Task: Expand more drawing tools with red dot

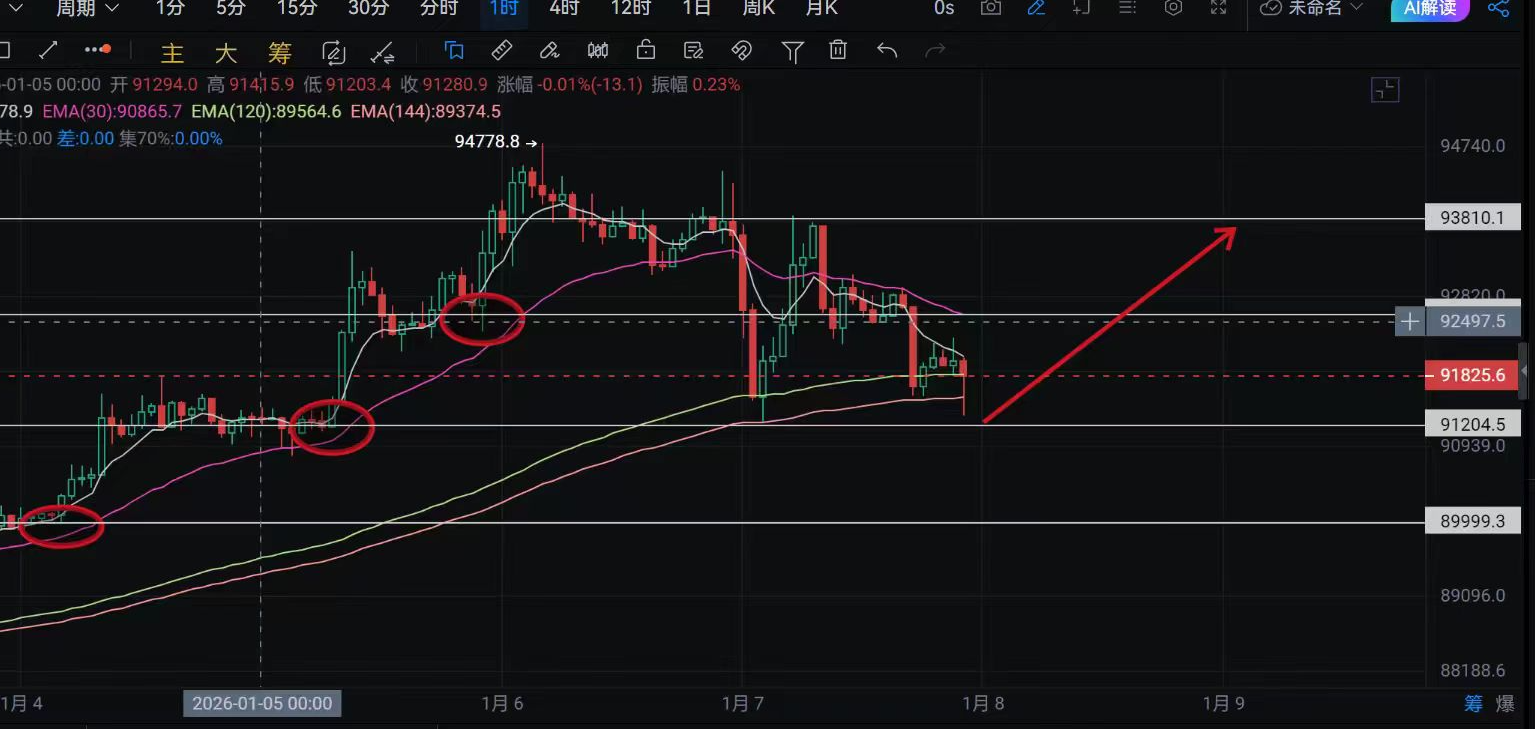Action: click(x=97, y=50)
